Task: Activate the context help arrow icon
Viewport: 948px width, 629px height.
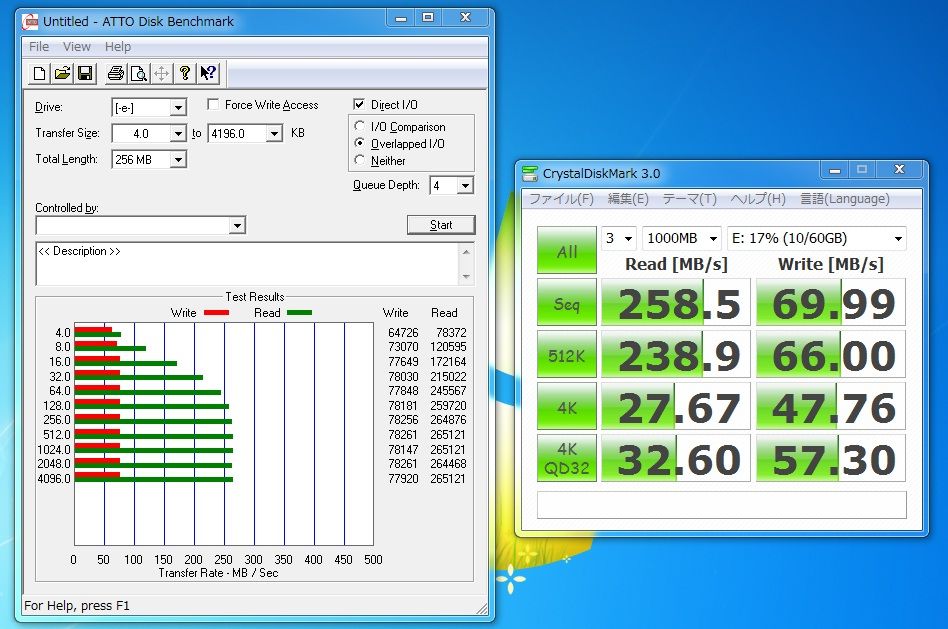Action: (208, 74)
